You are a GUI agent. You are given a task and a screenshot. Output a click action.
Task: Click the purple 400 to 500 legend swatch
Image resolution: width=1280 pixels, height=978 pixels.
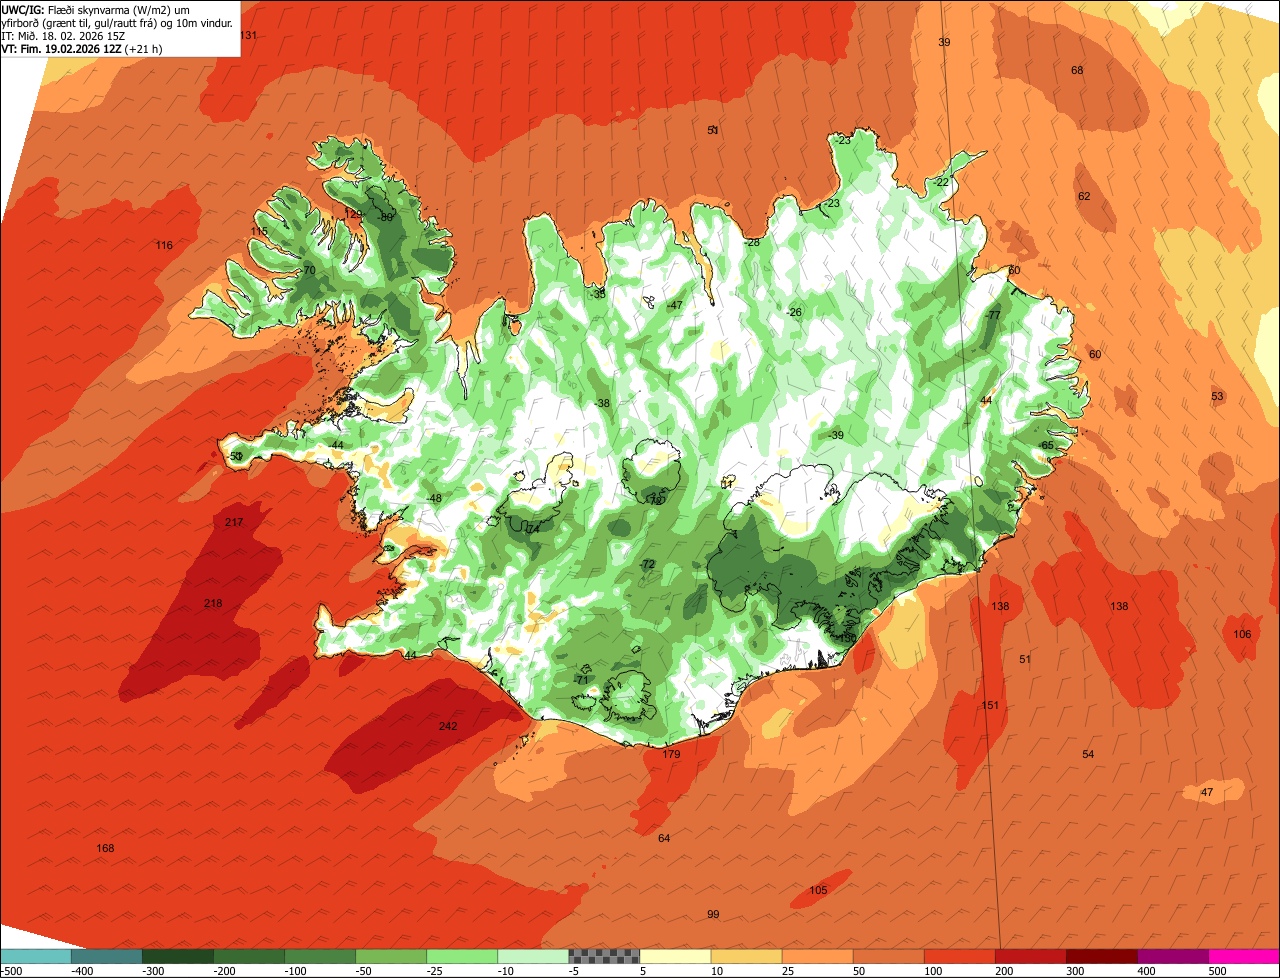click(1173, 956)
